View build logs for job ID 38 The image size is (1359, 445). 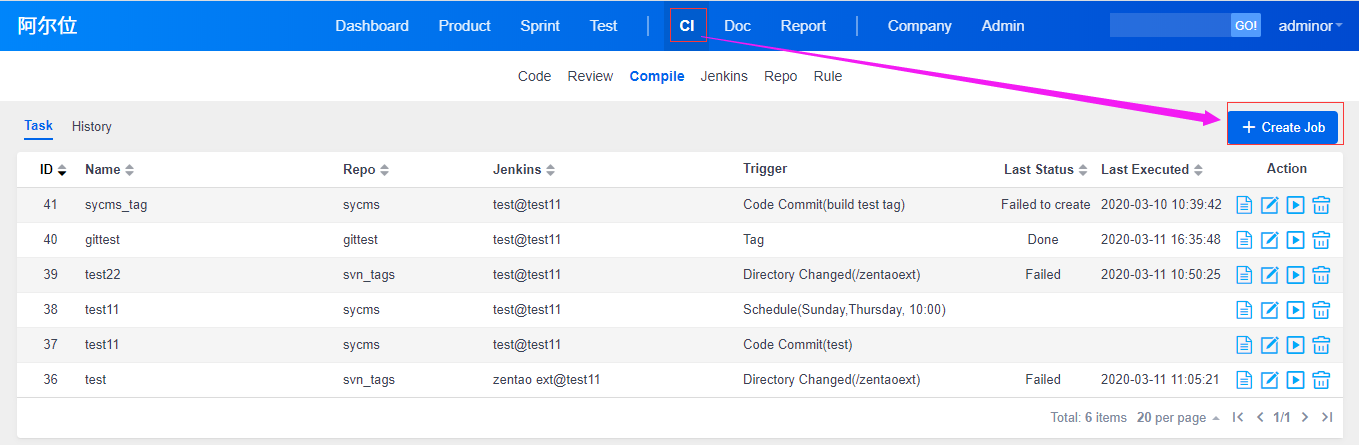1244,310
